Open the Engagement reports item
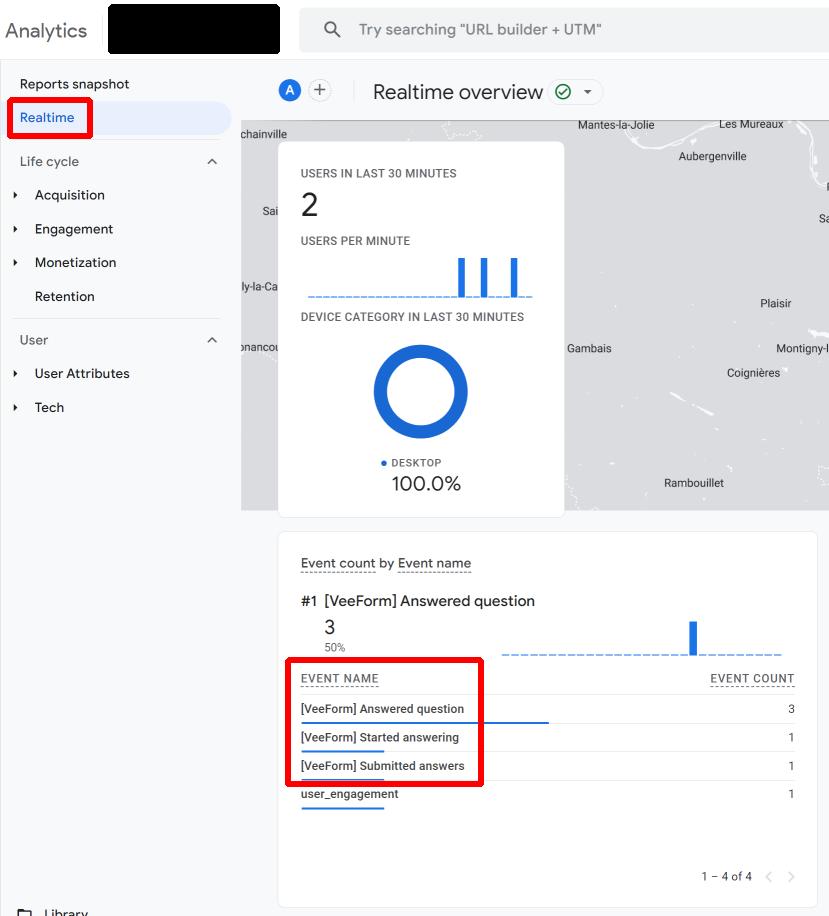The width and height of the screenshot is (829, 916). (74, 229)
